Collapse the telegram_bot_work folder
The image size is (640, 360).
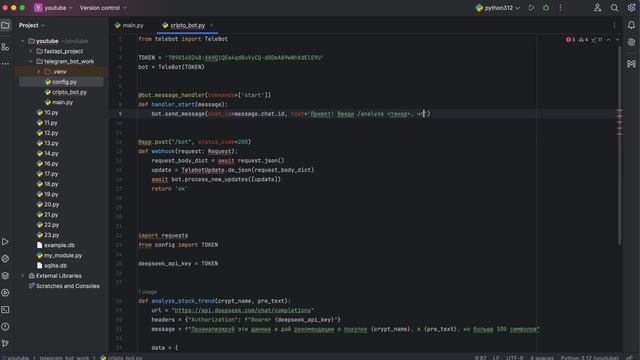[x=31, y=62]
